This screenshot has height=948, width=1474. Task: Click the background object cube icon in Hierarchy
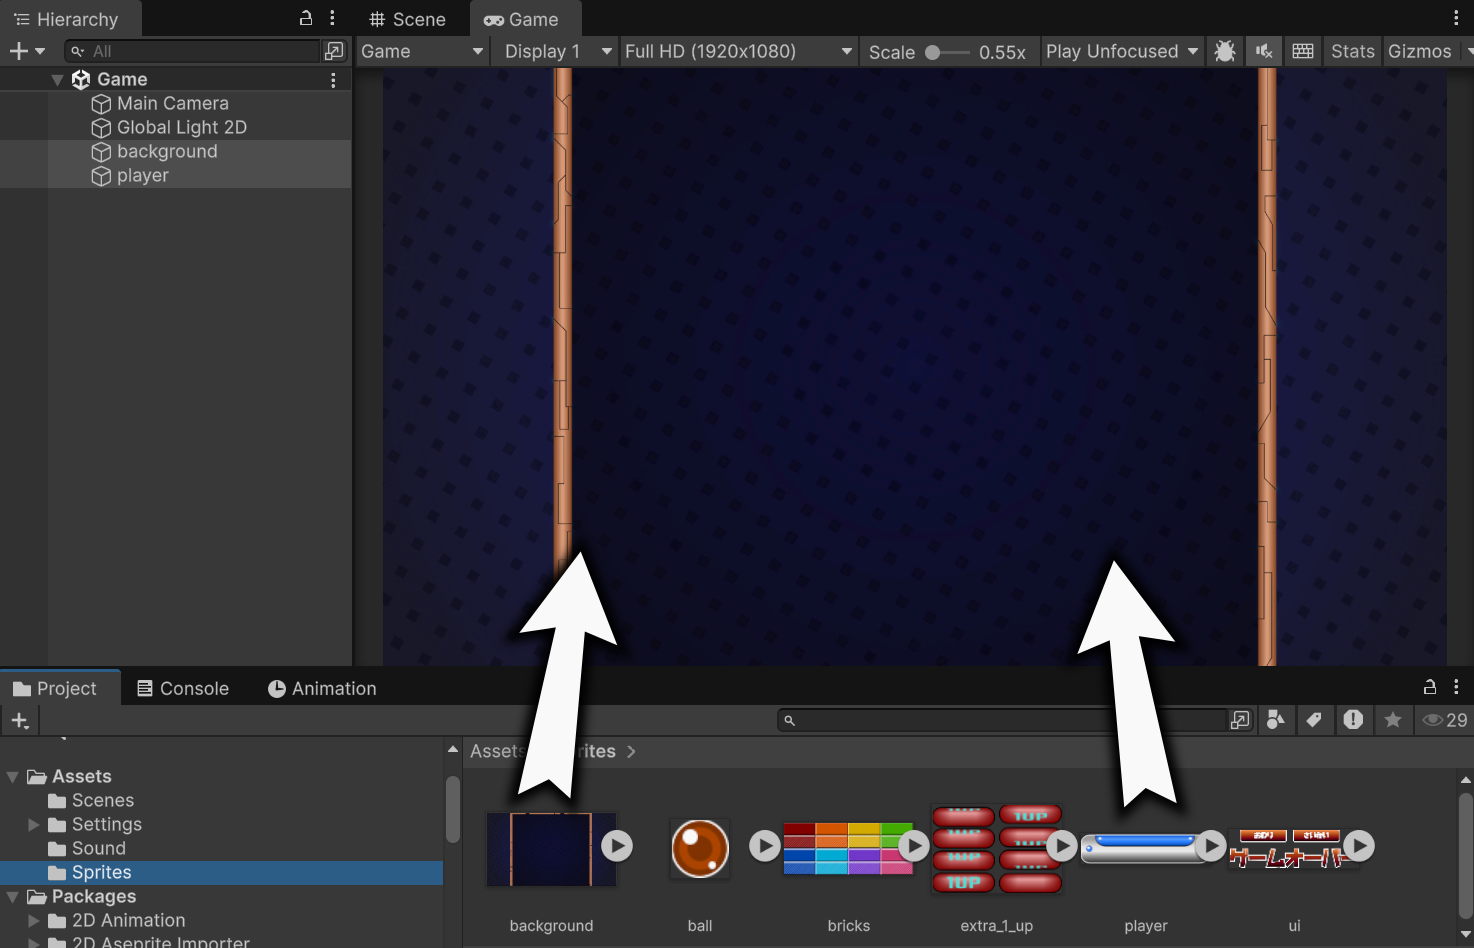[101, 152]
